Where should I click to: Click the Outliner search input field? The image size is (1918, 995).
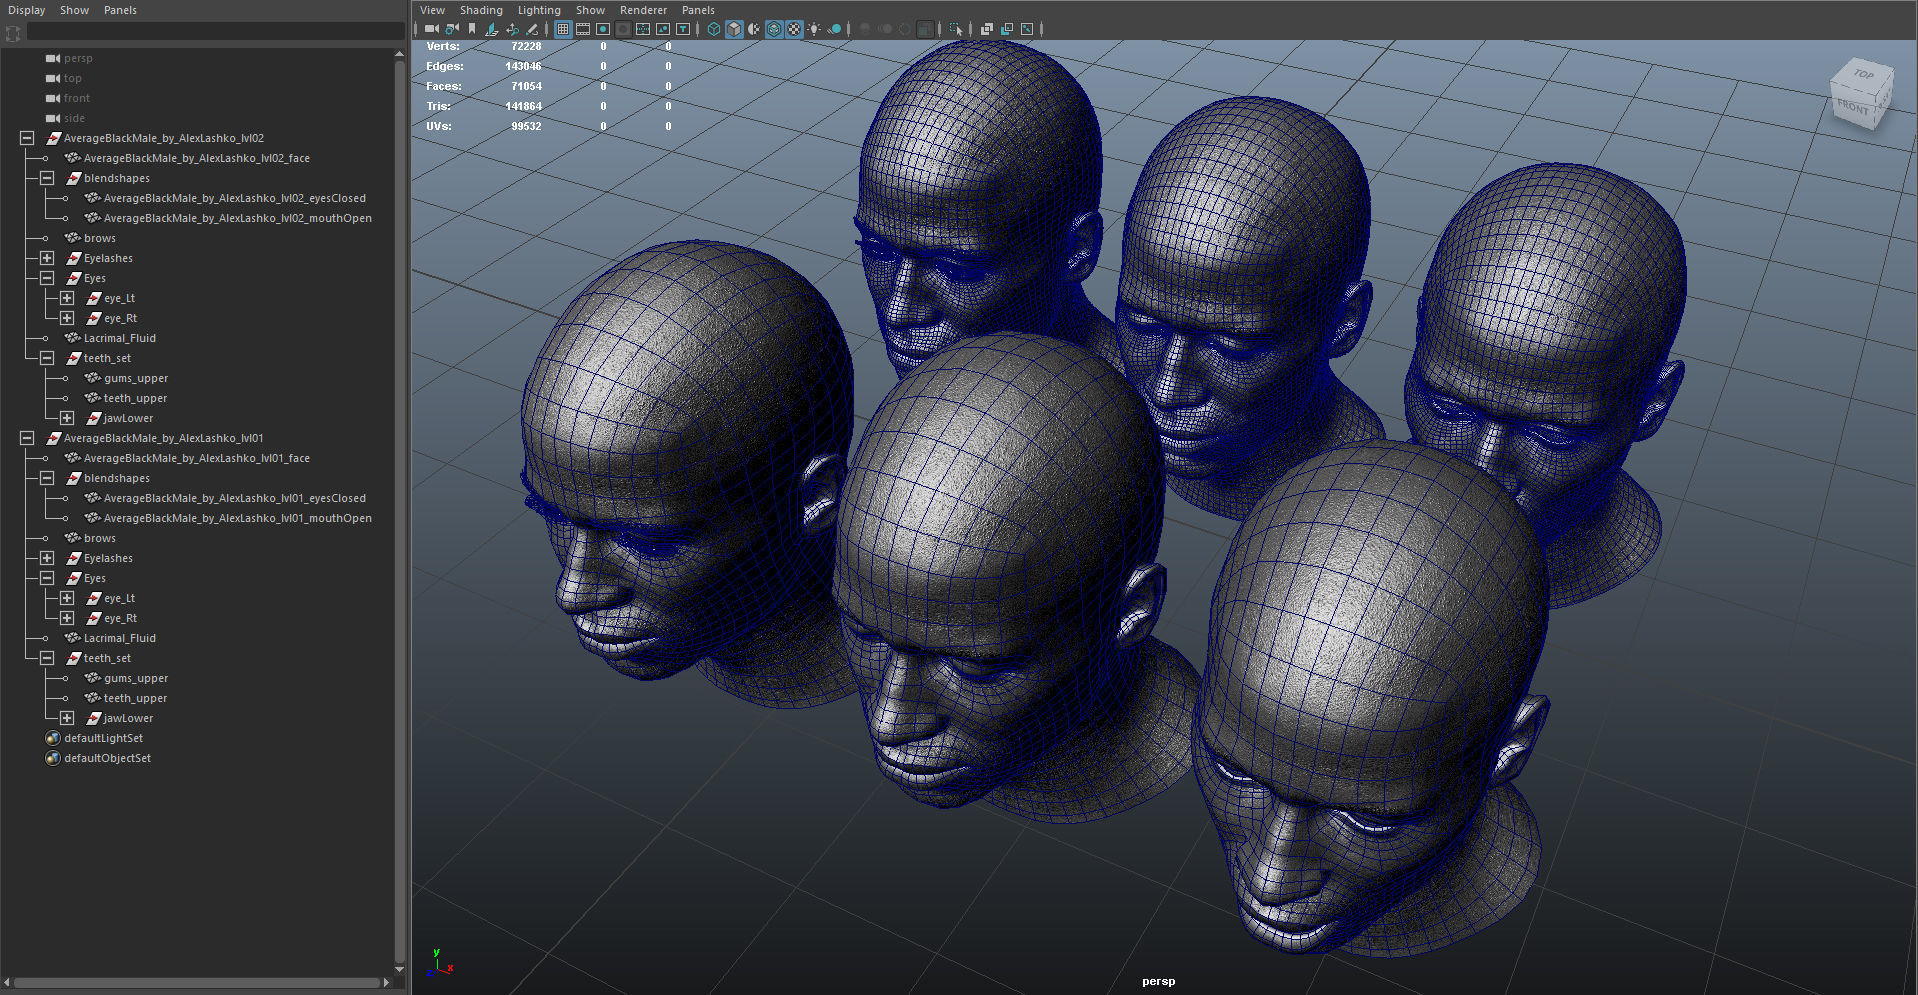click(215, 33)
